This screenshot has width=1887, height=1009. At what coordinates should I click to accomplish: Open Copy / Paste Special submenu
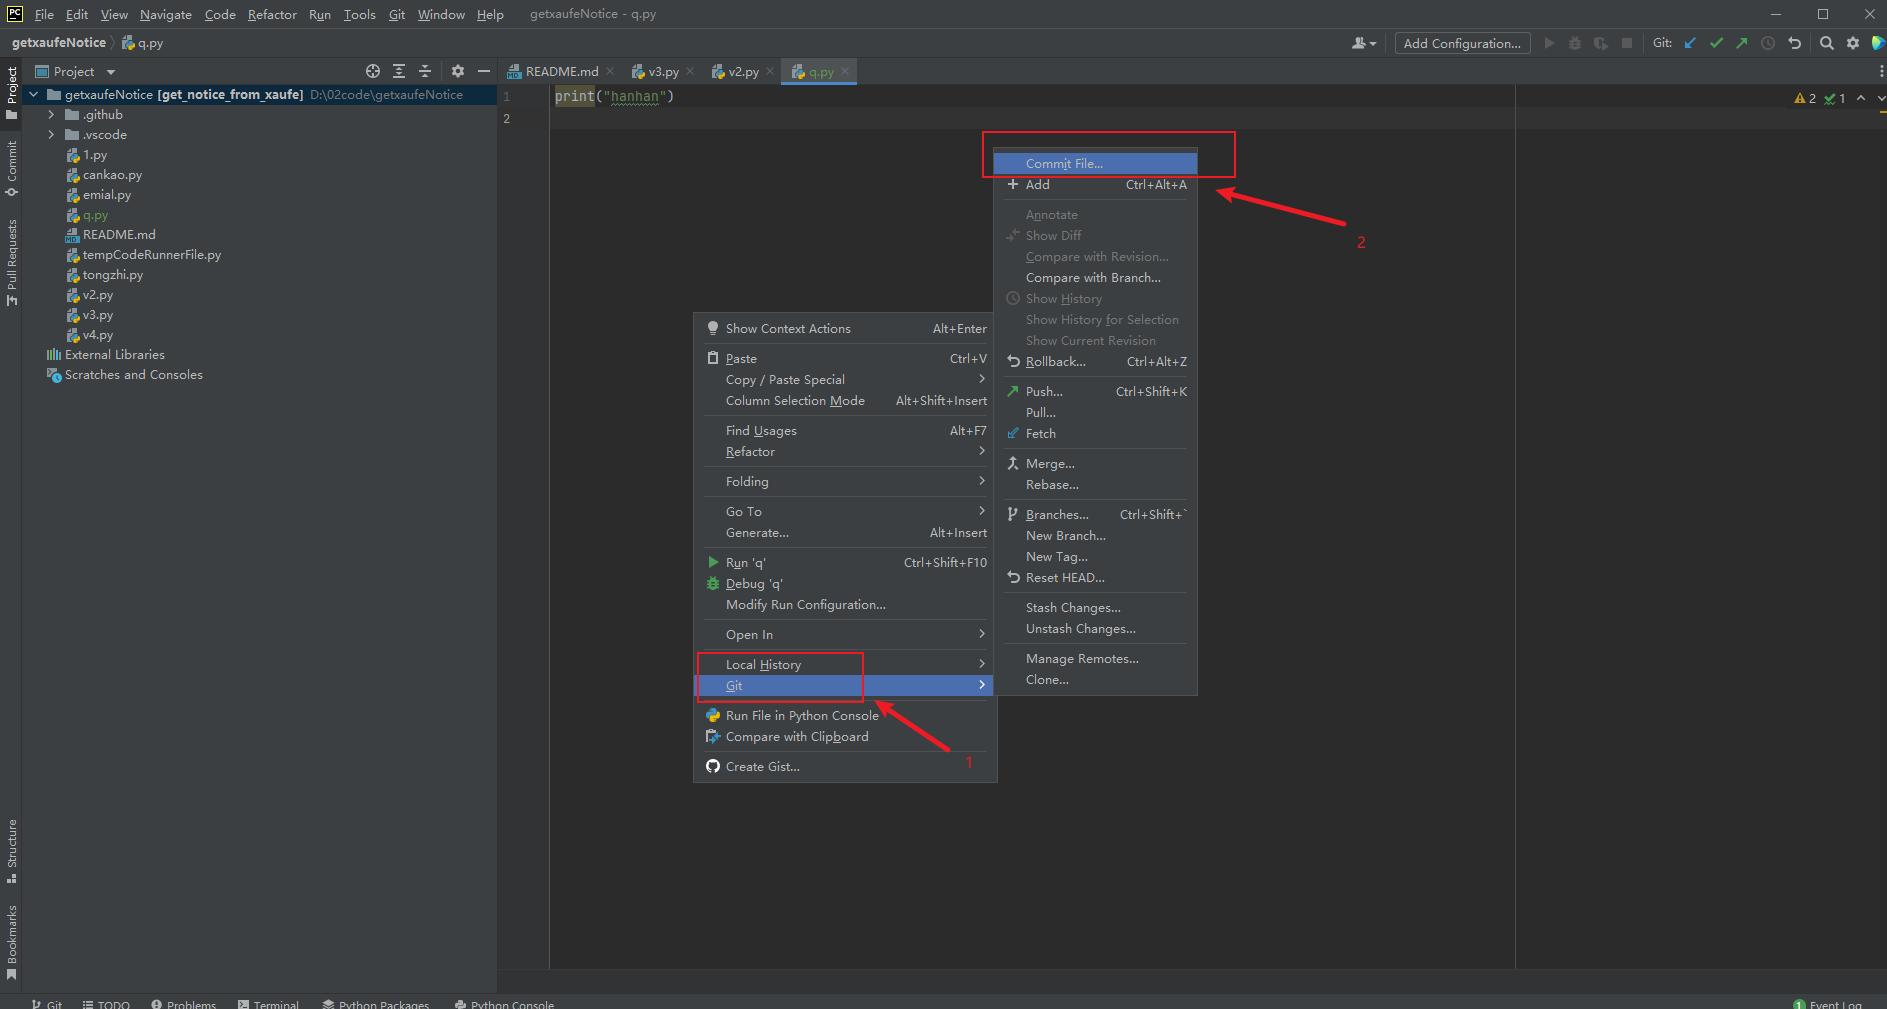pyautogui.click(x=845, y=380)
